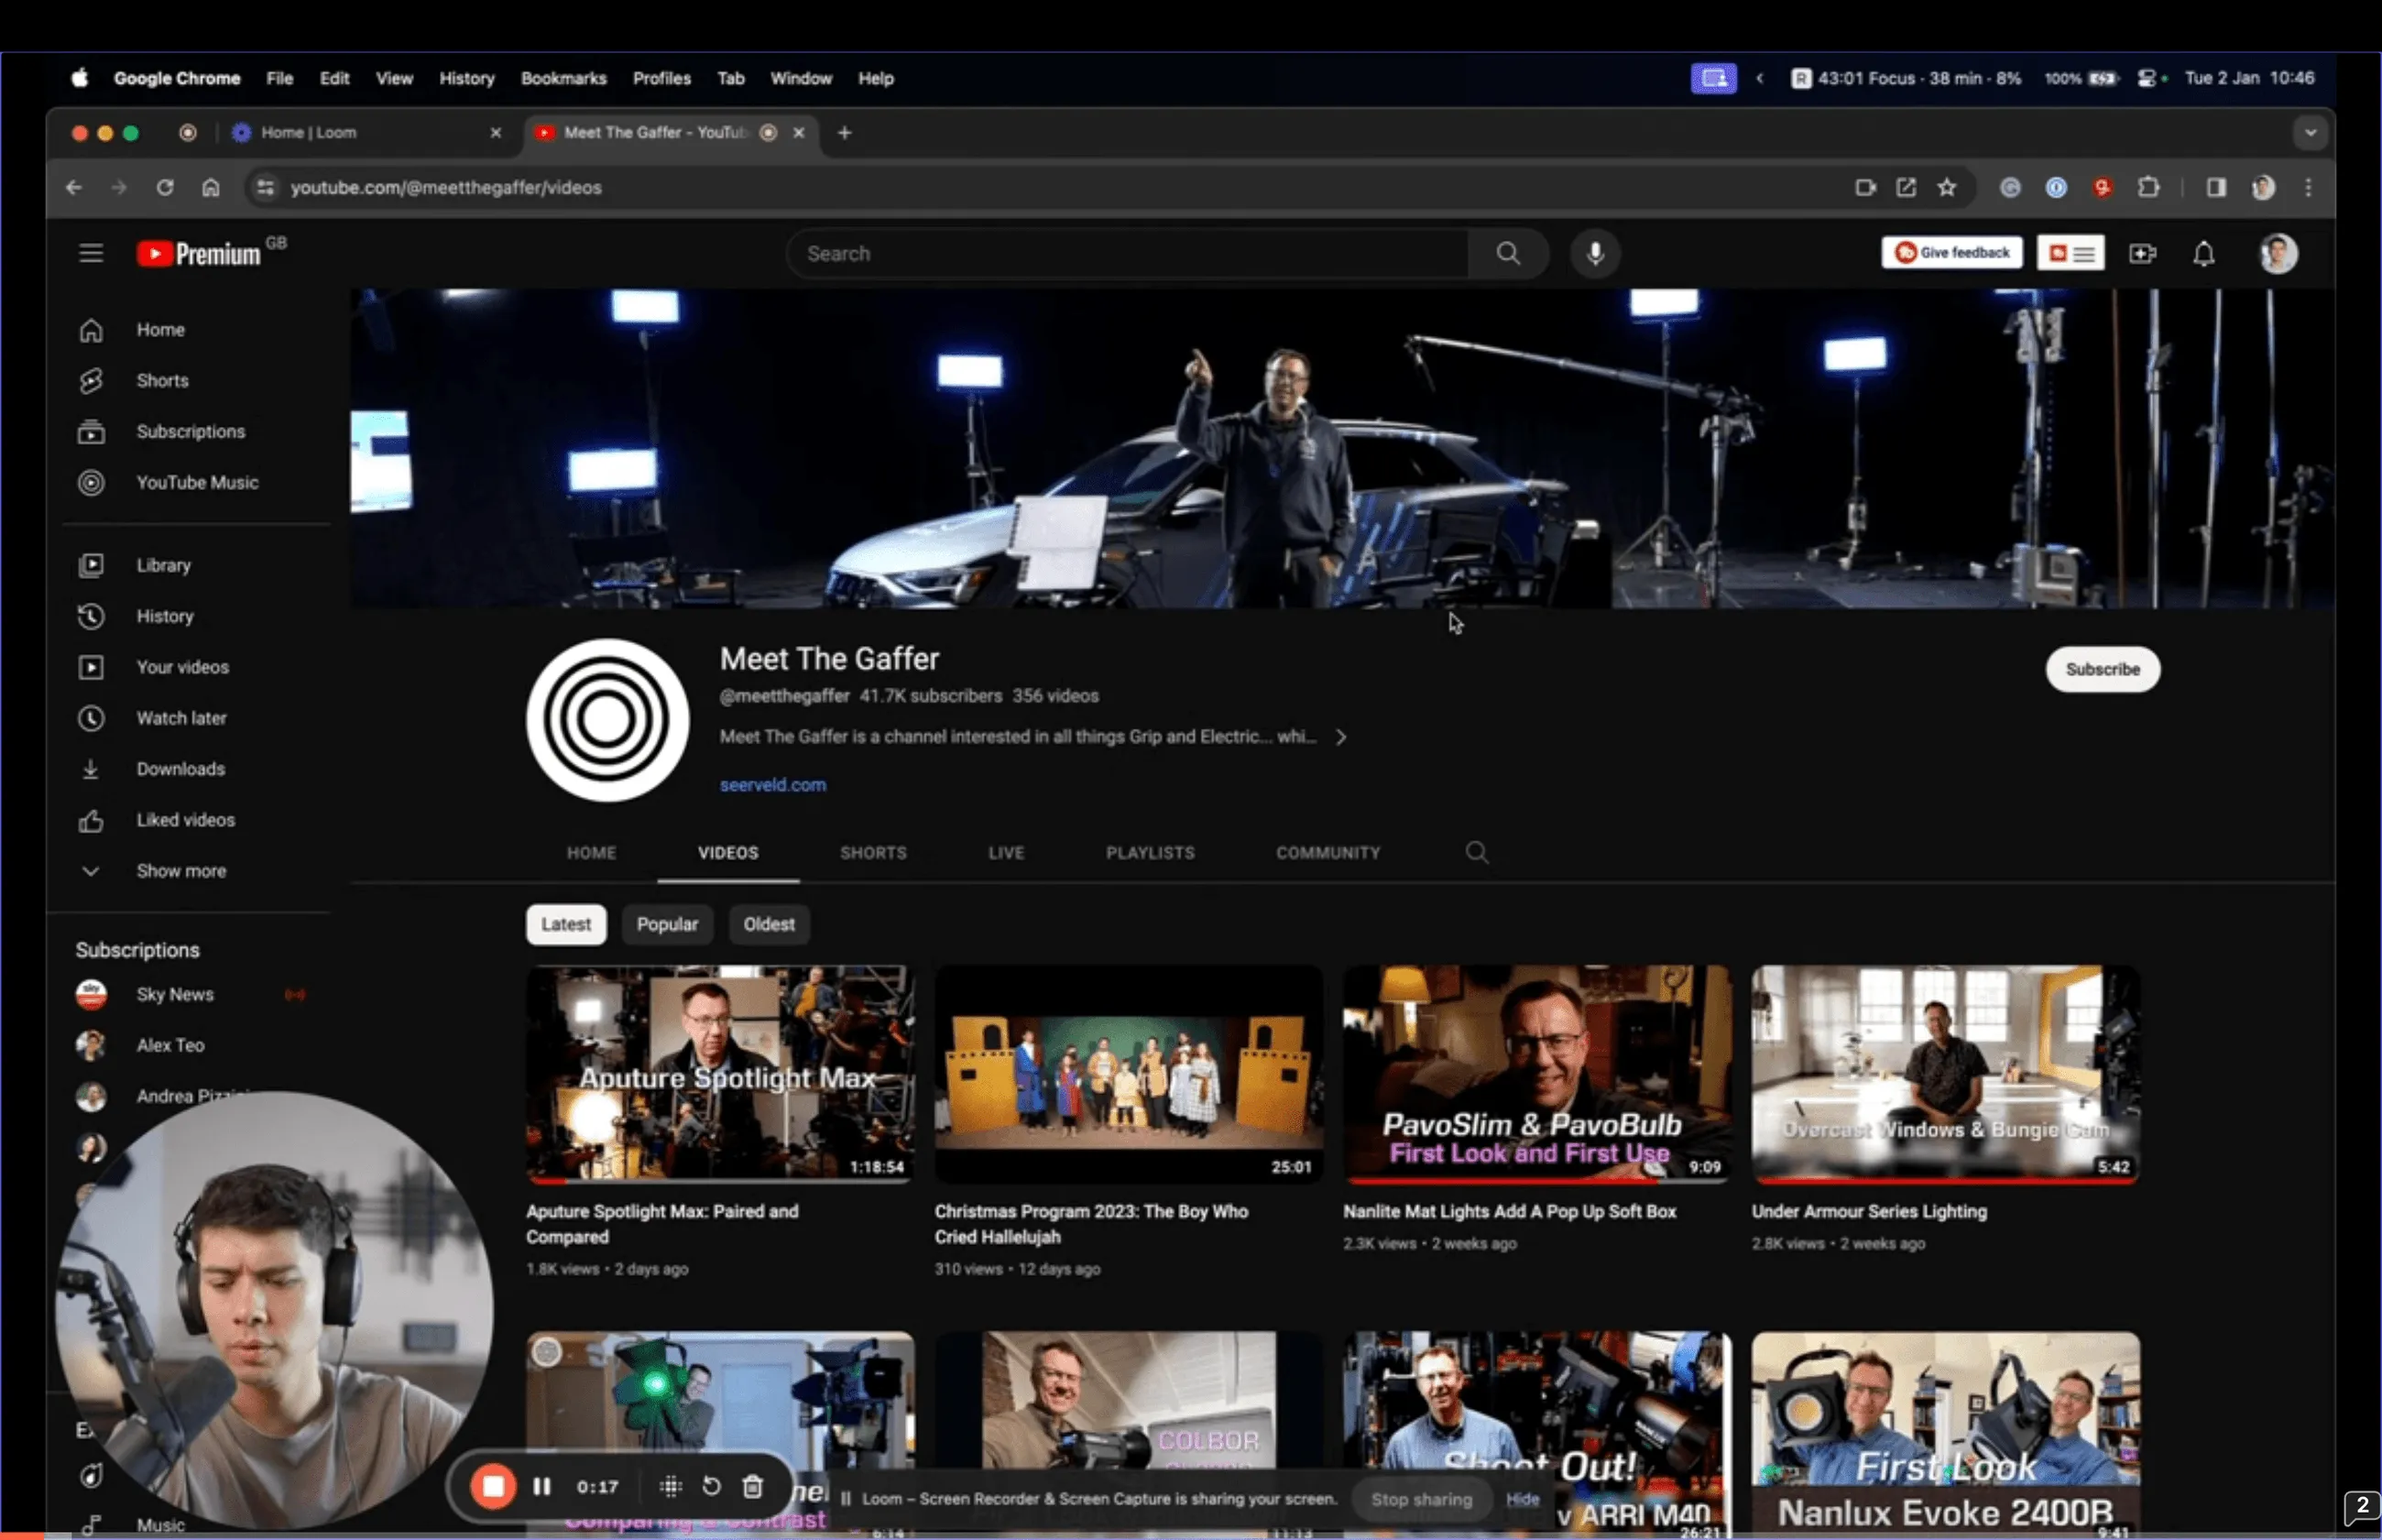Open the seerveld.com link
Screen dimensions: 2382x1540
click(772, 786)
